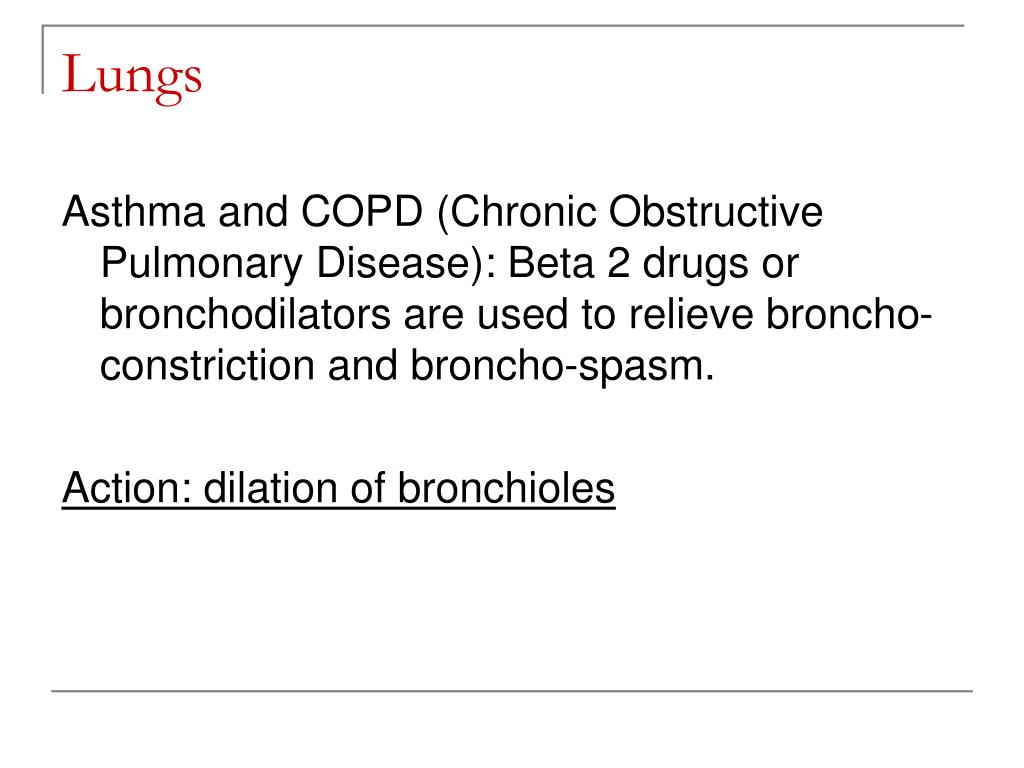Open the underlined "Action: dilation of bronchioles" text
1024x768 pixels.
(338, 488)
